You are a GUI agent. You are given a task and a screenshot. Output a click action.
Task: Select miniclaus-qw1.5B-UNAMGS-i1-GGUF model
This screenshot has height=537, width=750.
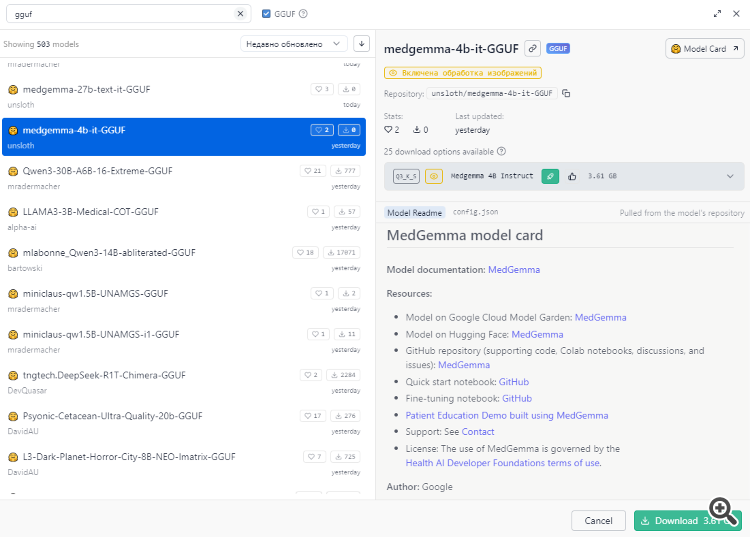[x=184, y=341]
